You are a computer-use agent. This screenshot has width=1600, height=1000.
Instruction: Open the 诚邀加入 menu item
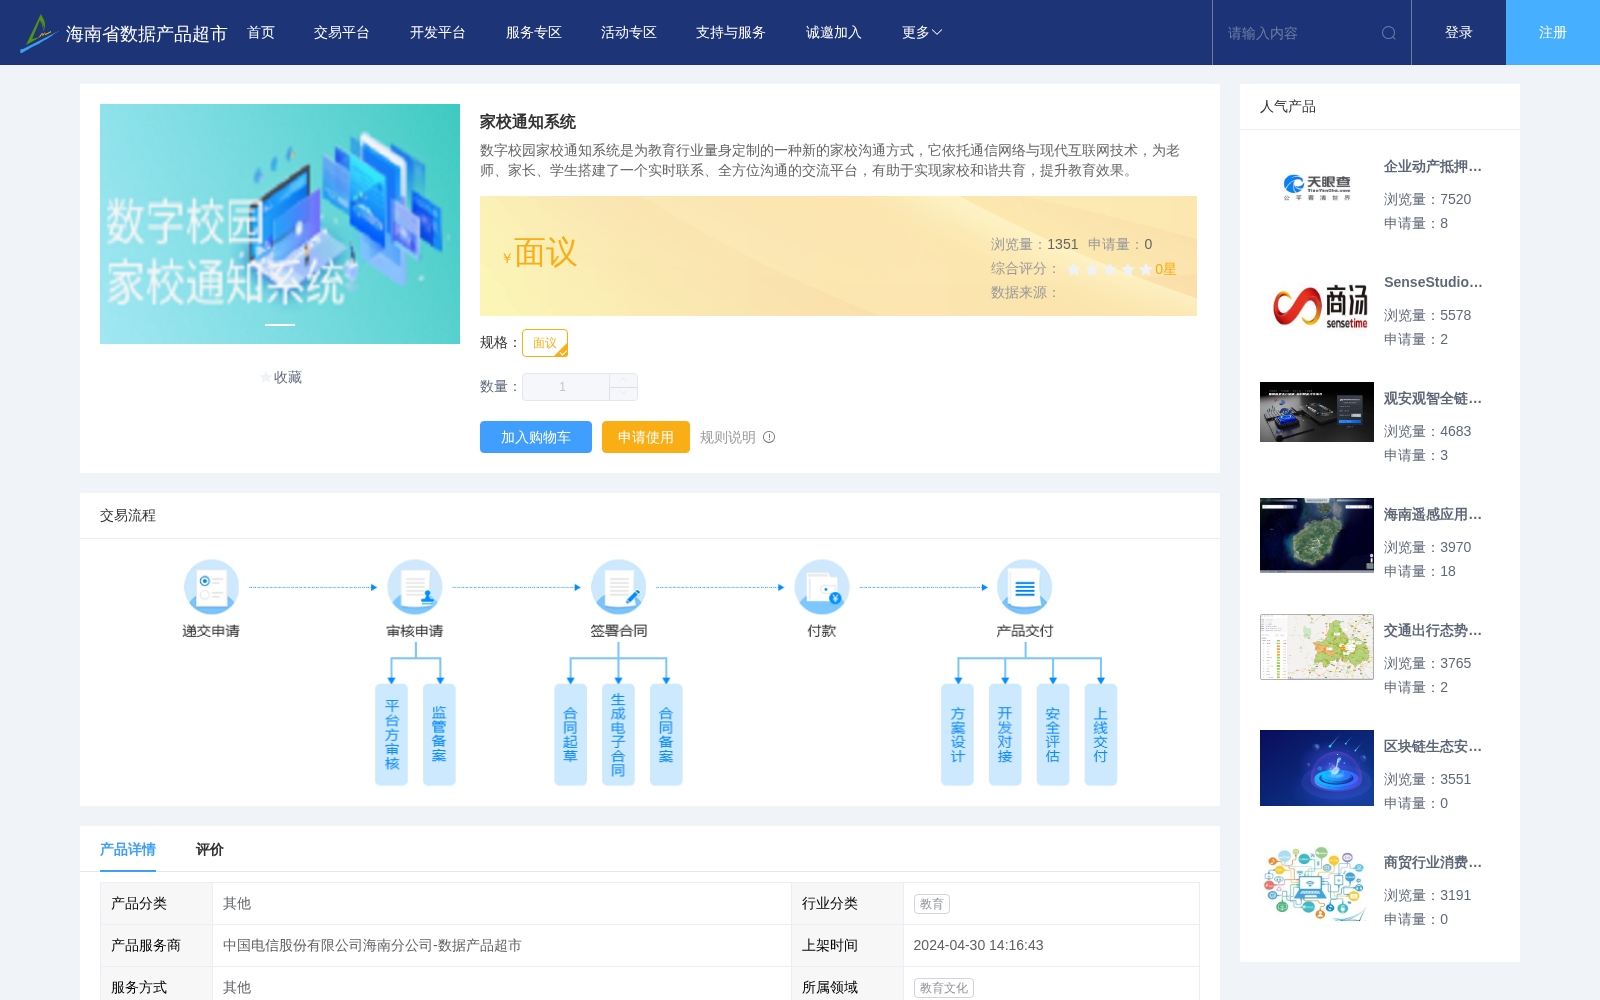pyautogui.click(x=834, y=33)
